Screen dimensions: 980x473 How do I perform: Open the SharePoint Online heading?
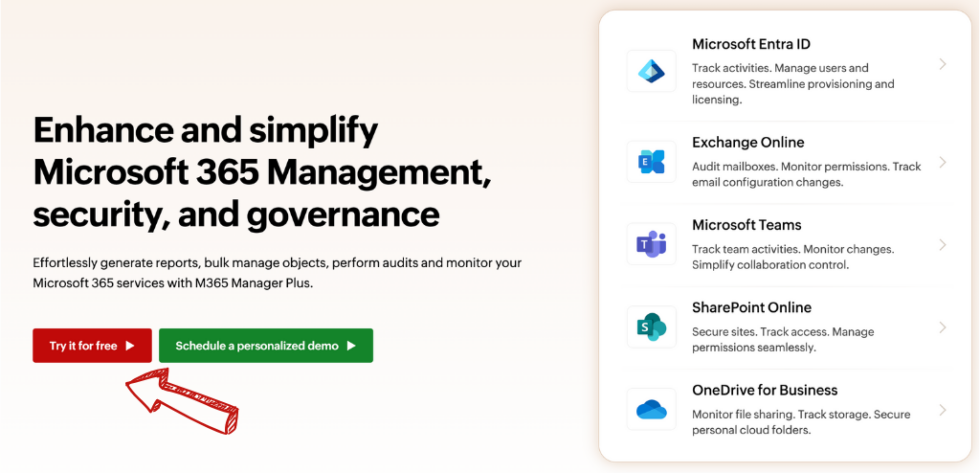[752, 307]
